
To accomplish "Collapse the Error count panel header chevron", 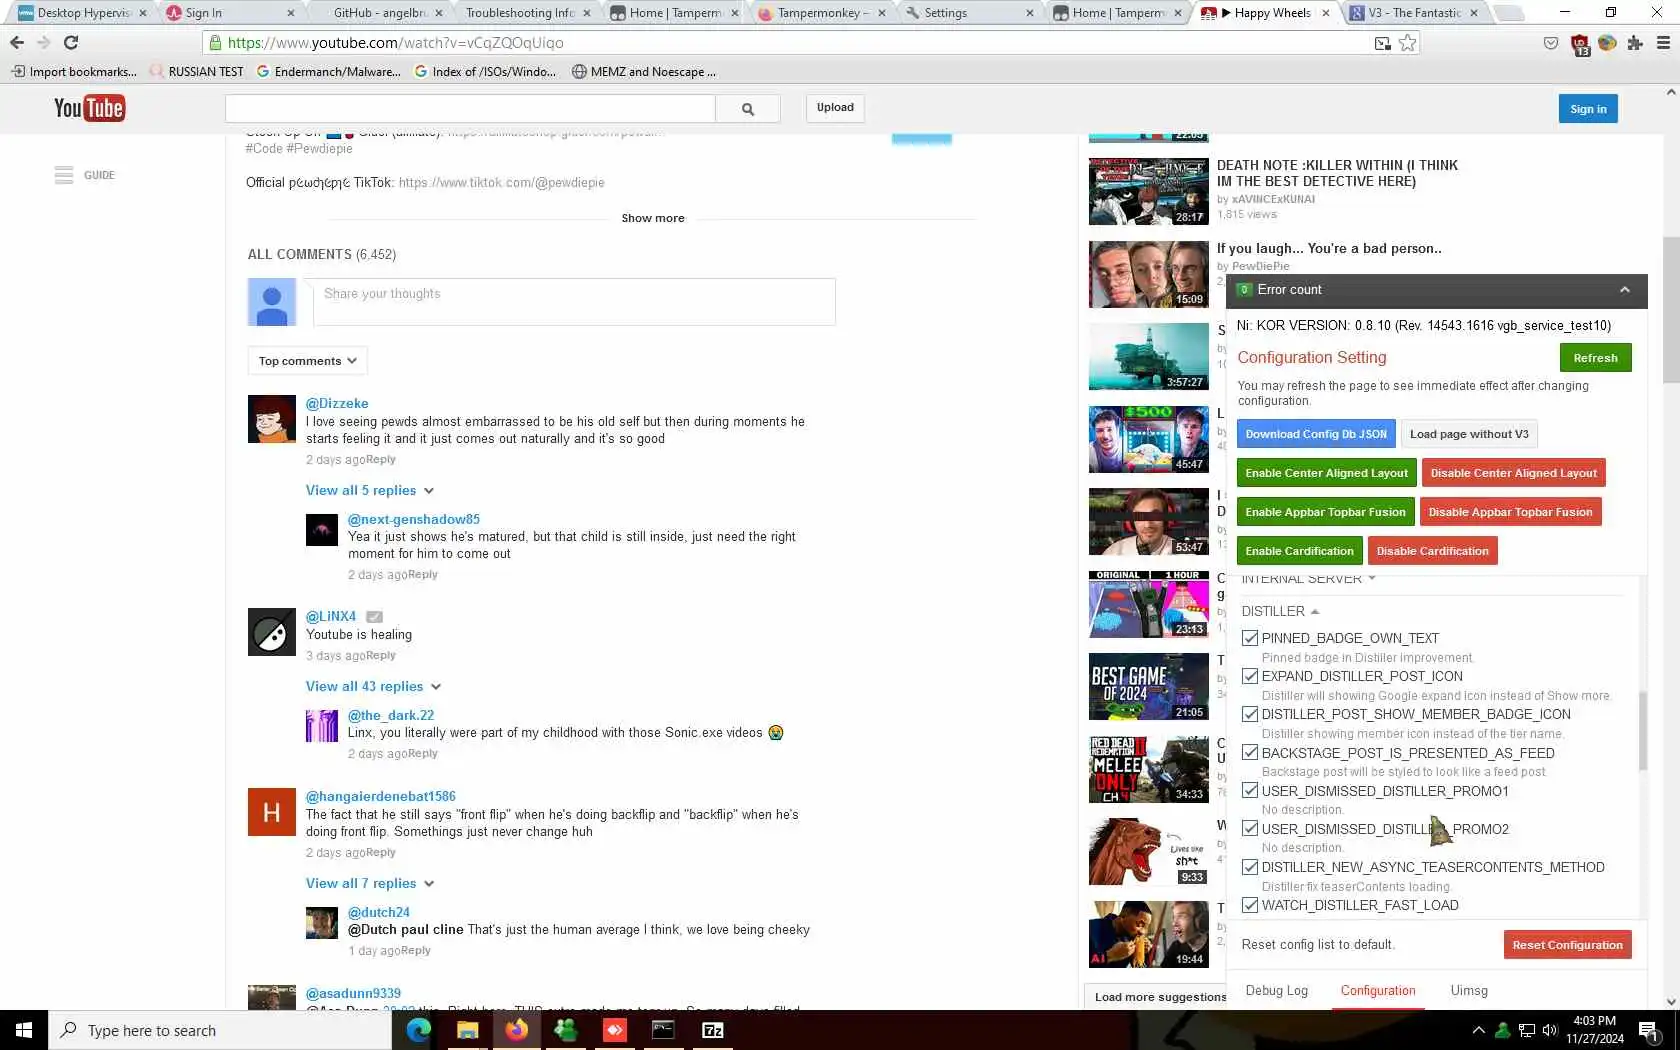I will [1625, 290].
